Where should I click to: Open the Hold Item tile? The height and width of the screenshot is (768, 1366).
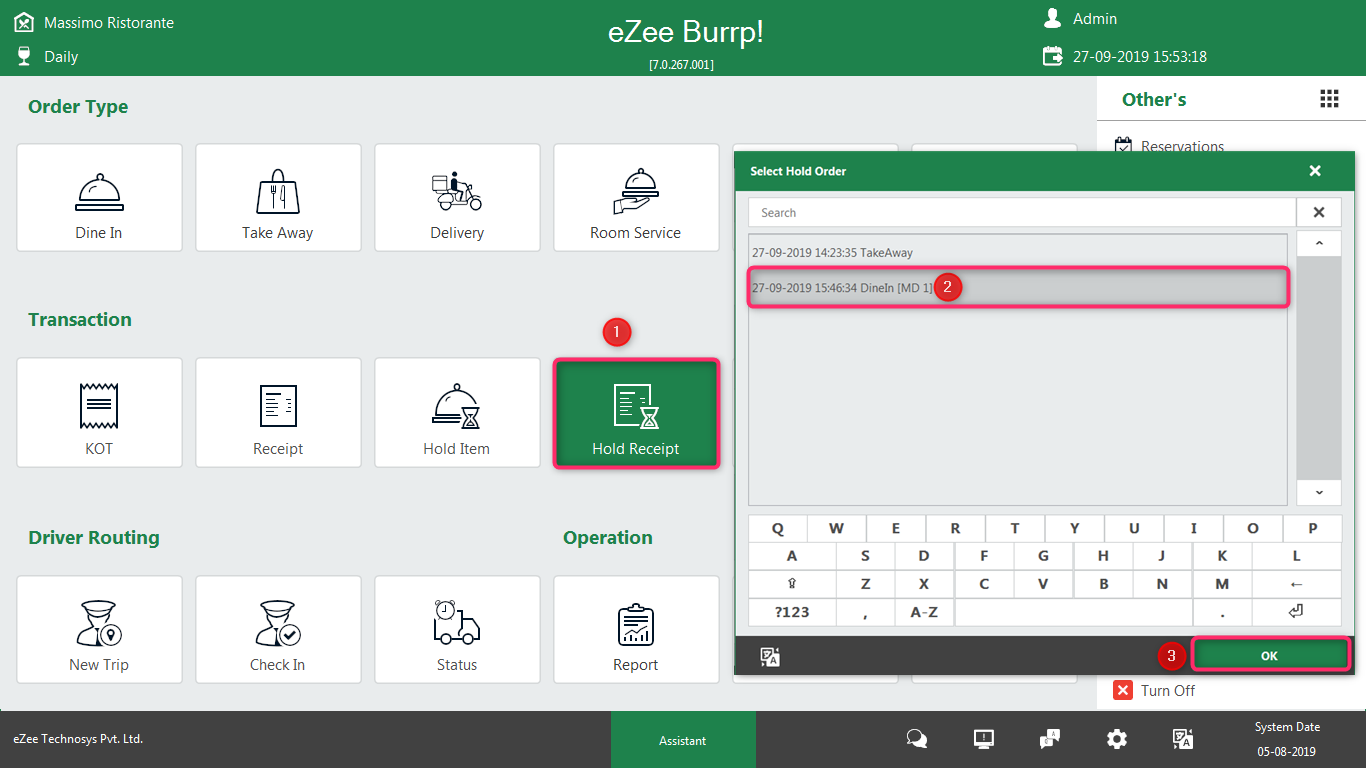click(457, 413)
